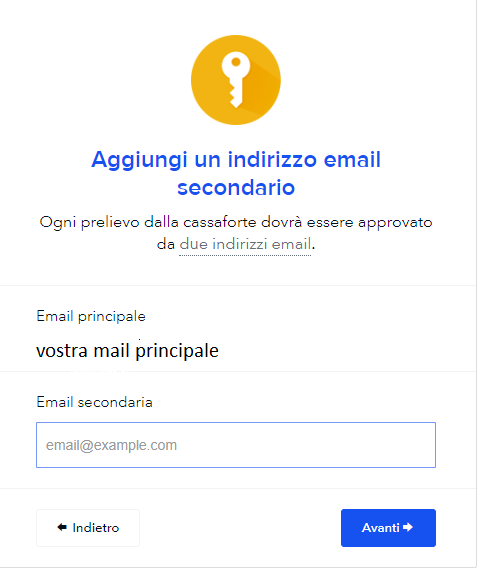This screenshot has height=570, width=478.
Task: Click the "vostra mail principale" text
Action: click(128, 351)
